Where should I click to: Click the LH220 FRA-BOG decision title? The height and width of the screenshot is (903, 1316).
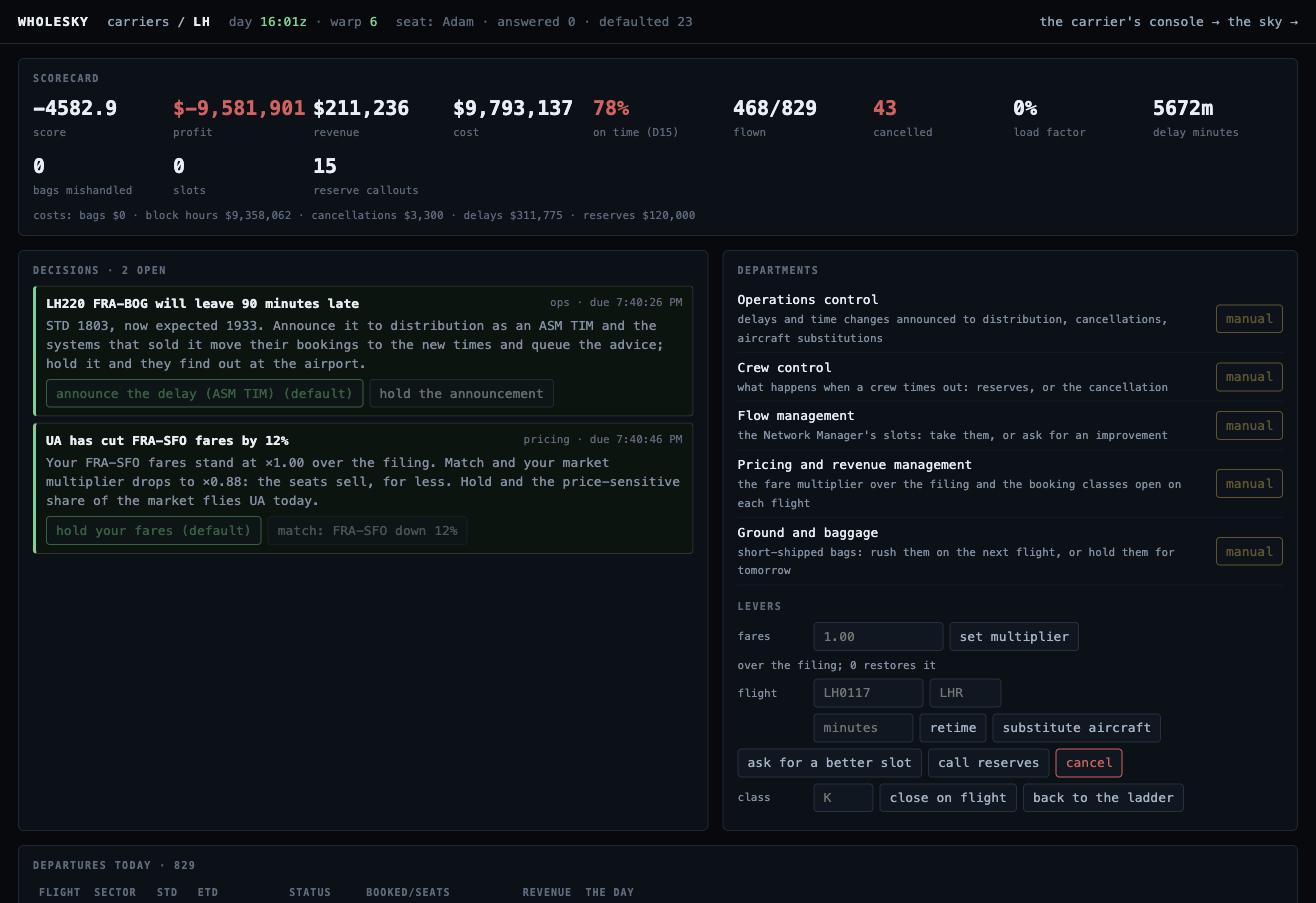[x=202, y=304]
